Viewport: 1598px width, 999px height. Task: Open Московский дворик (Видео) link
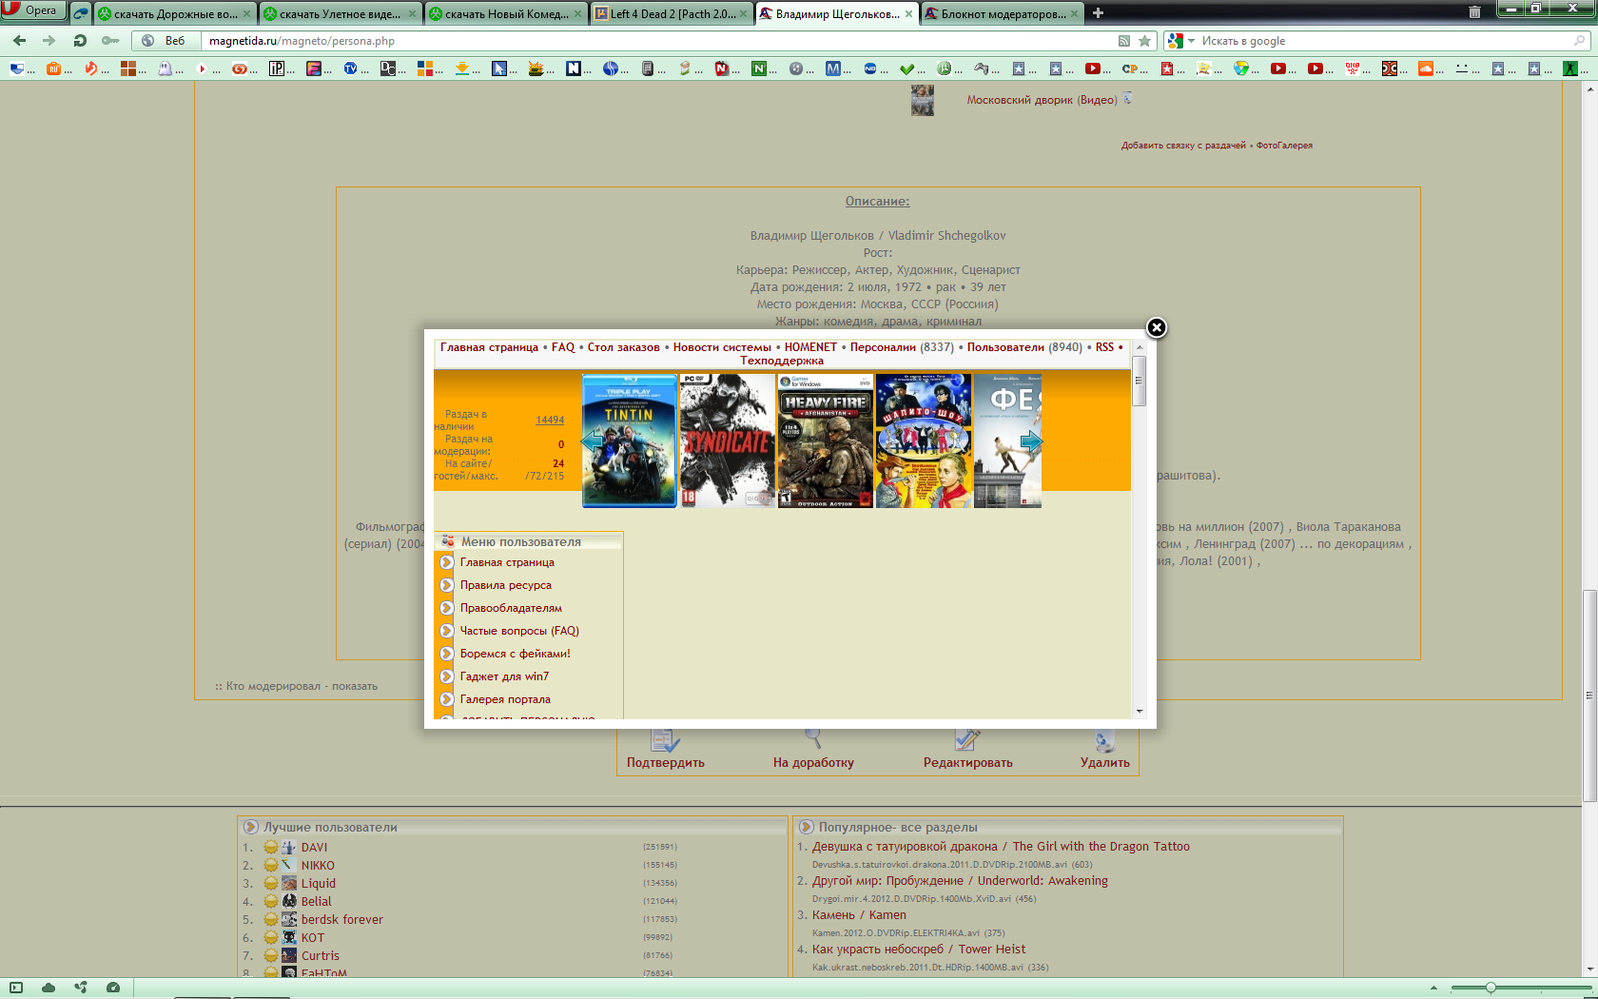pyautogui.click(x=1041, y=100)
